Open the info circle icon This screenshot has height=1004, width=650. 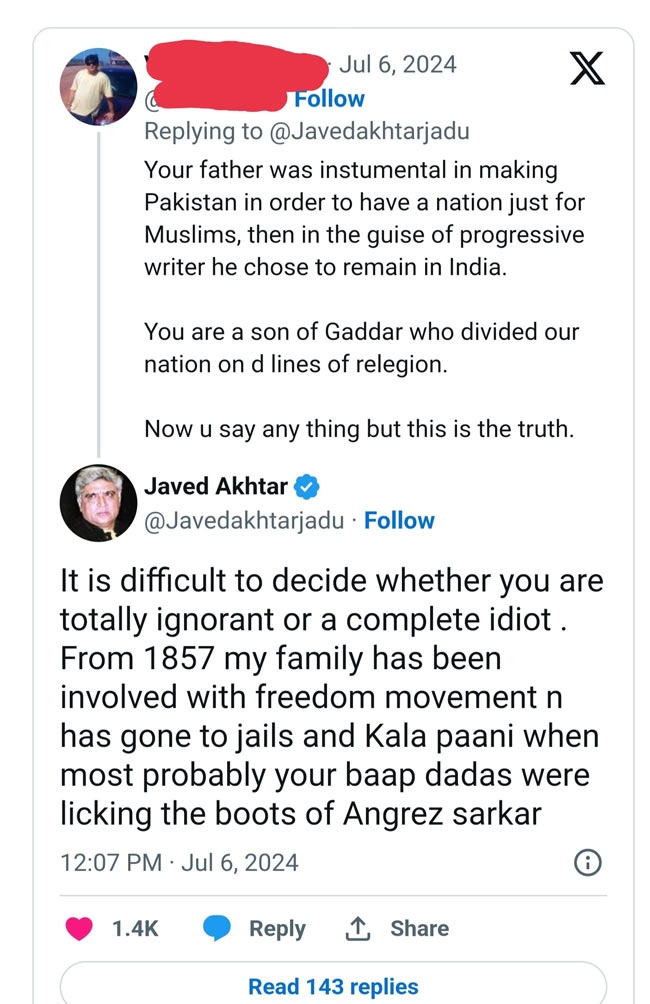point(589,862)
